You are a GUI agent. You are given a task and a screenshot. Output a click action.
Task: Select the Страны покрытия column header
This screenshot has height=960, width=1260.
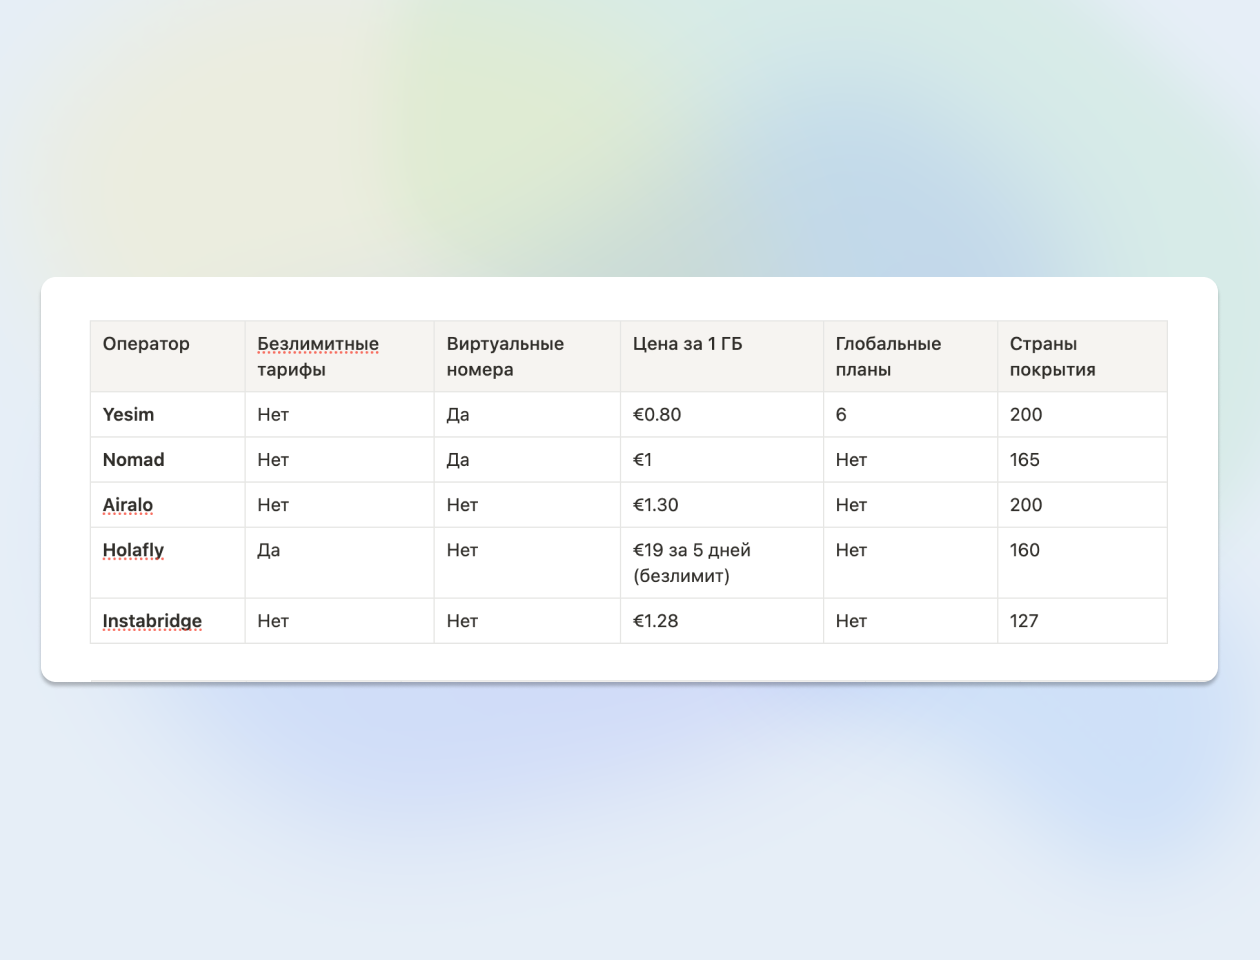pos(1082,356)
